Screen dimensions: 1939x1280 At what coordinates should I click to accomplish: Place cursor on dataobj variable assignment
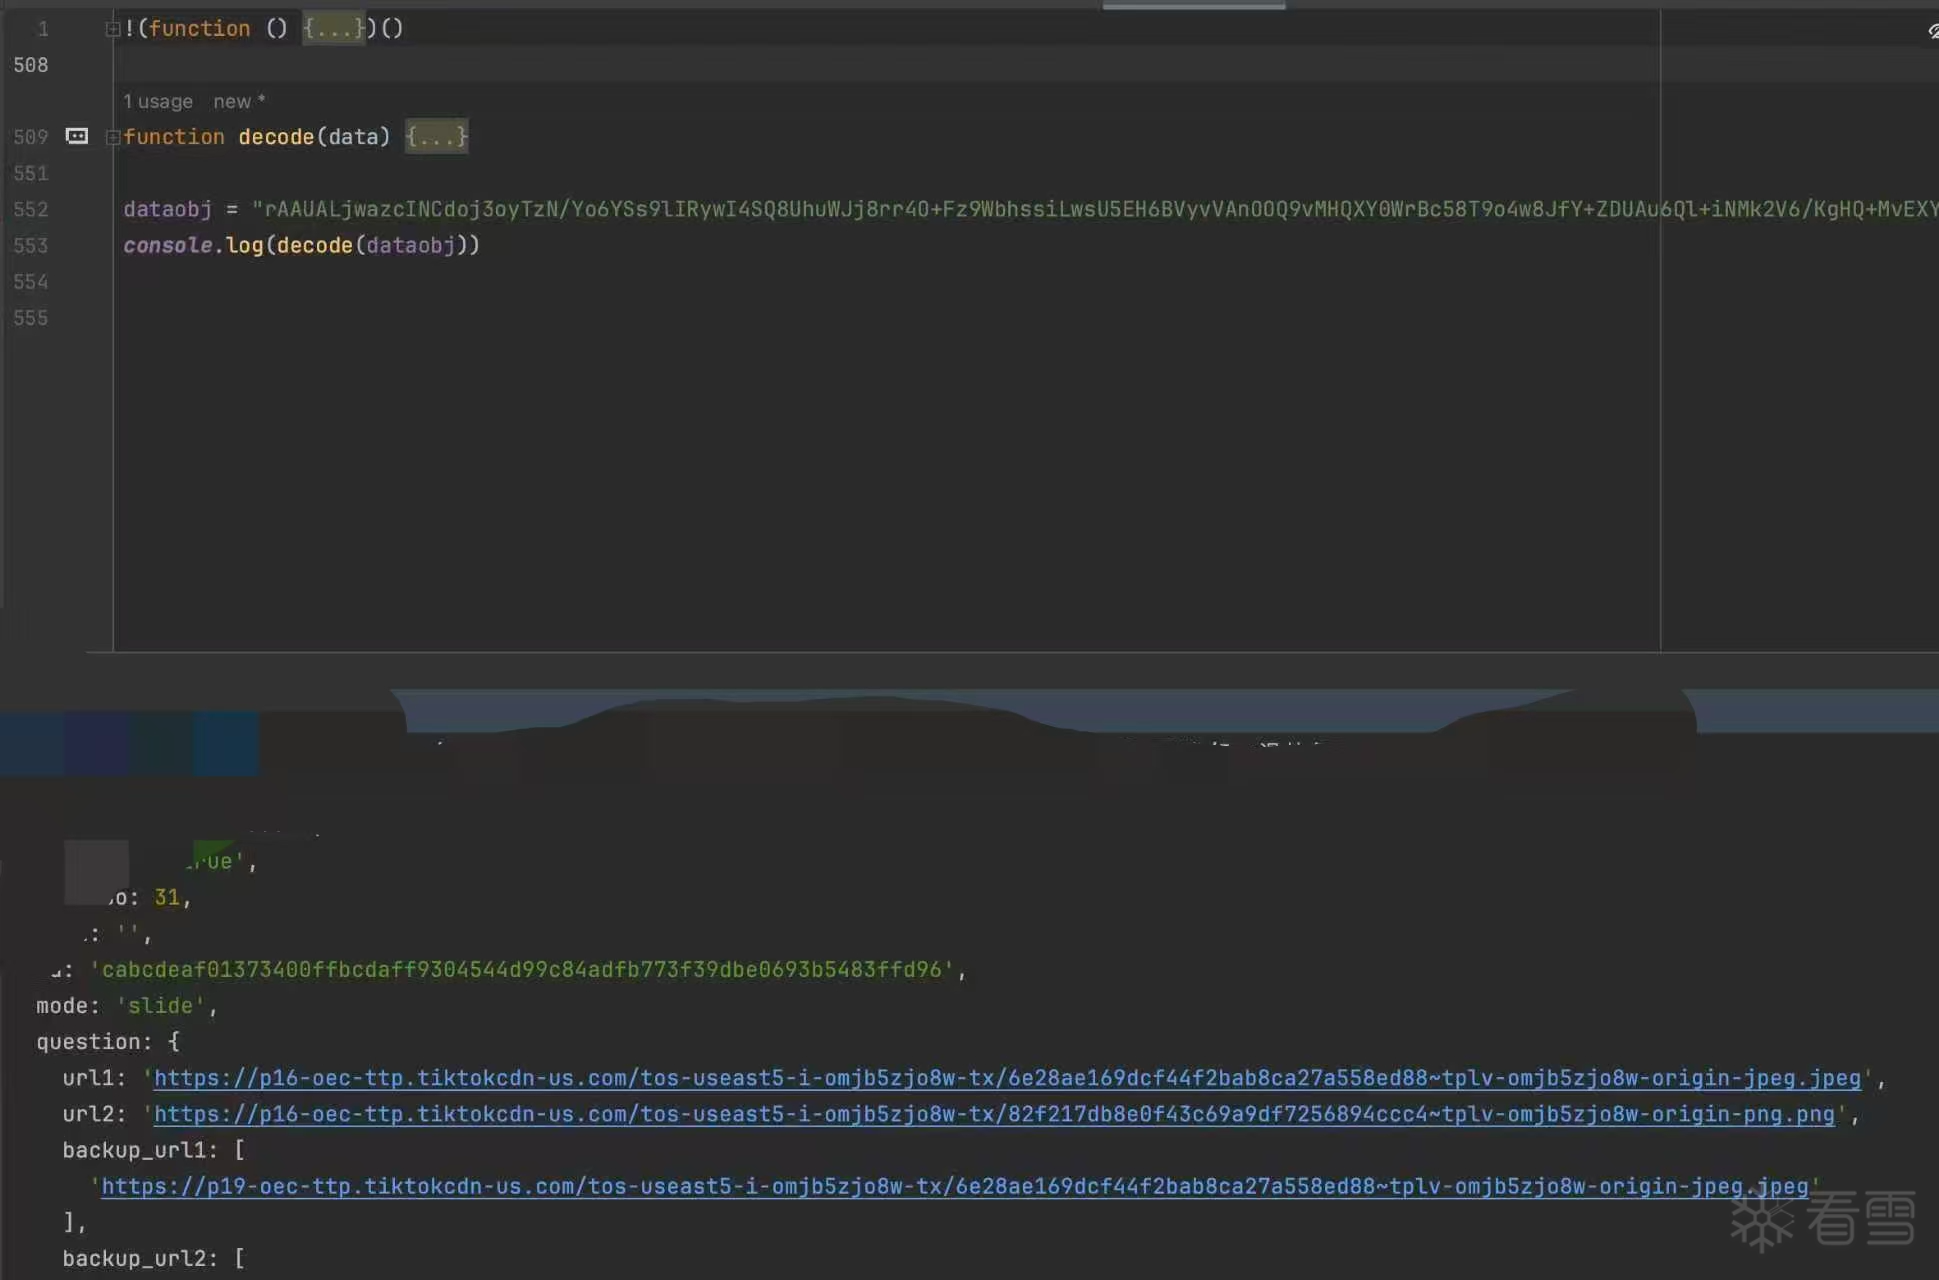click(x=167, y=209)
